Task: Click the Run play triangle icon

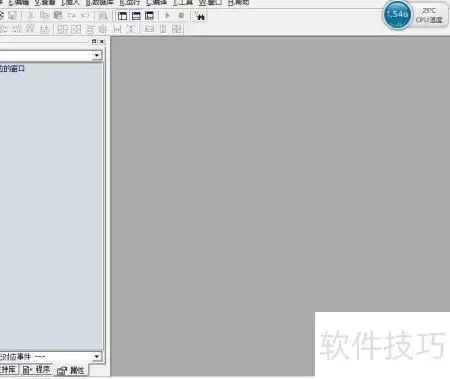Action: (168, 16)
